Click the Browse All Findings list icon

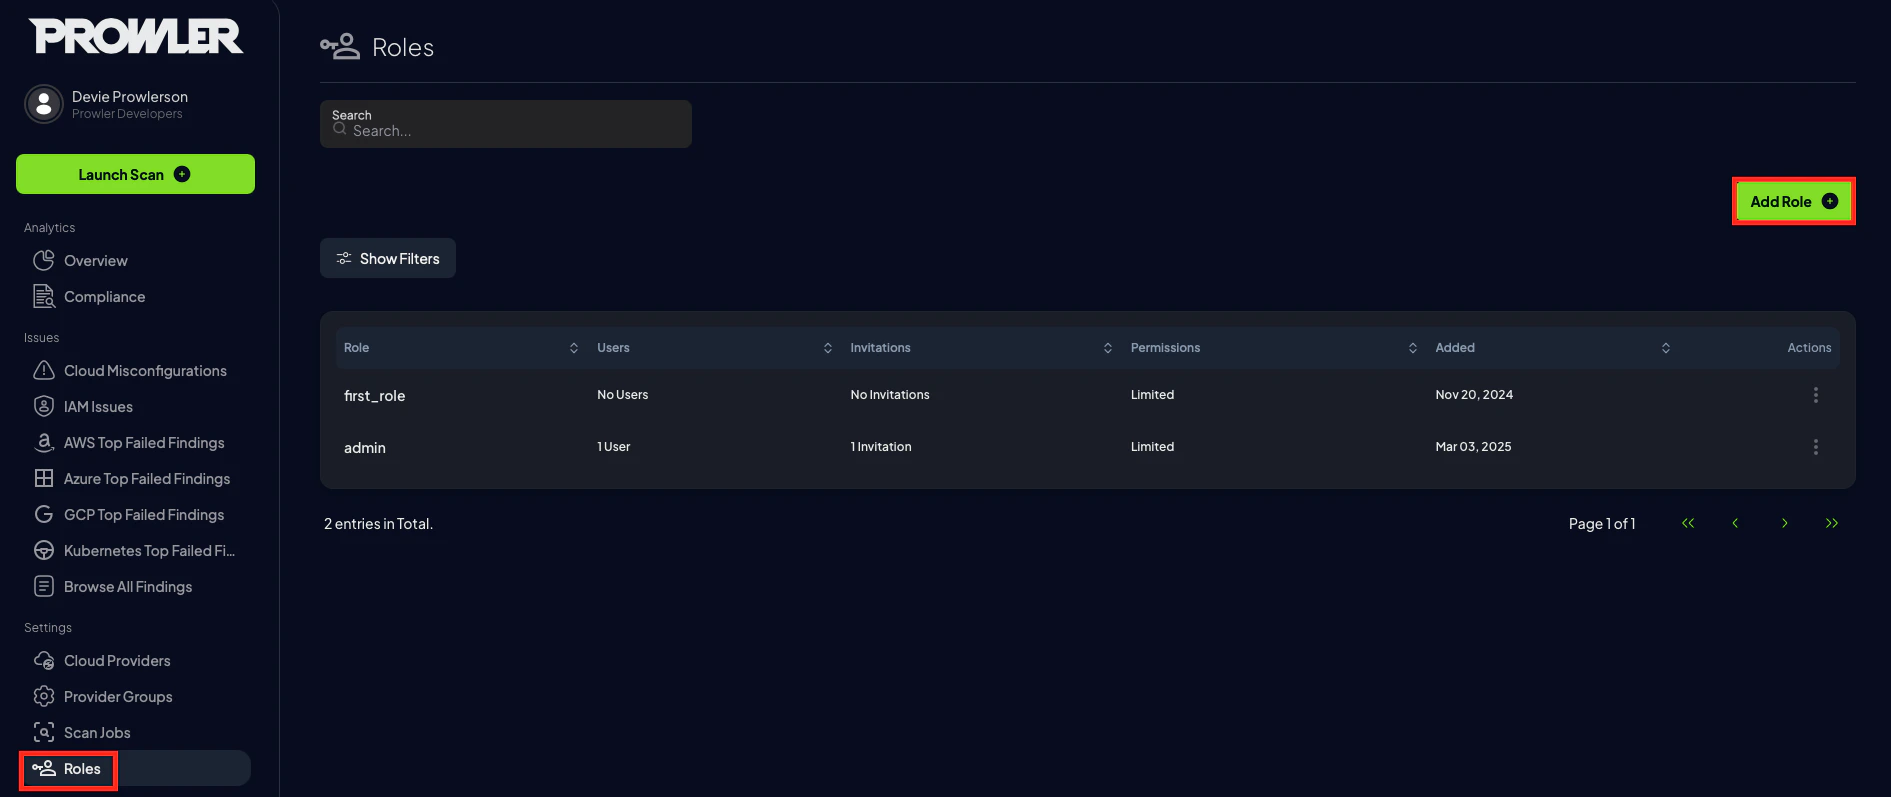tap(44, 586)
